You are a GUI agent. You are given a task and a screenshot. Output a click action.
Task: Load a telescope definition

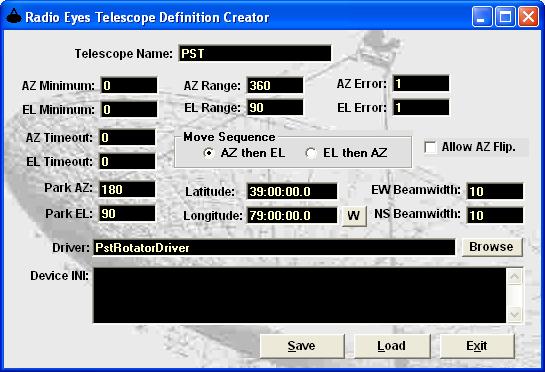[x=392, y=346]
